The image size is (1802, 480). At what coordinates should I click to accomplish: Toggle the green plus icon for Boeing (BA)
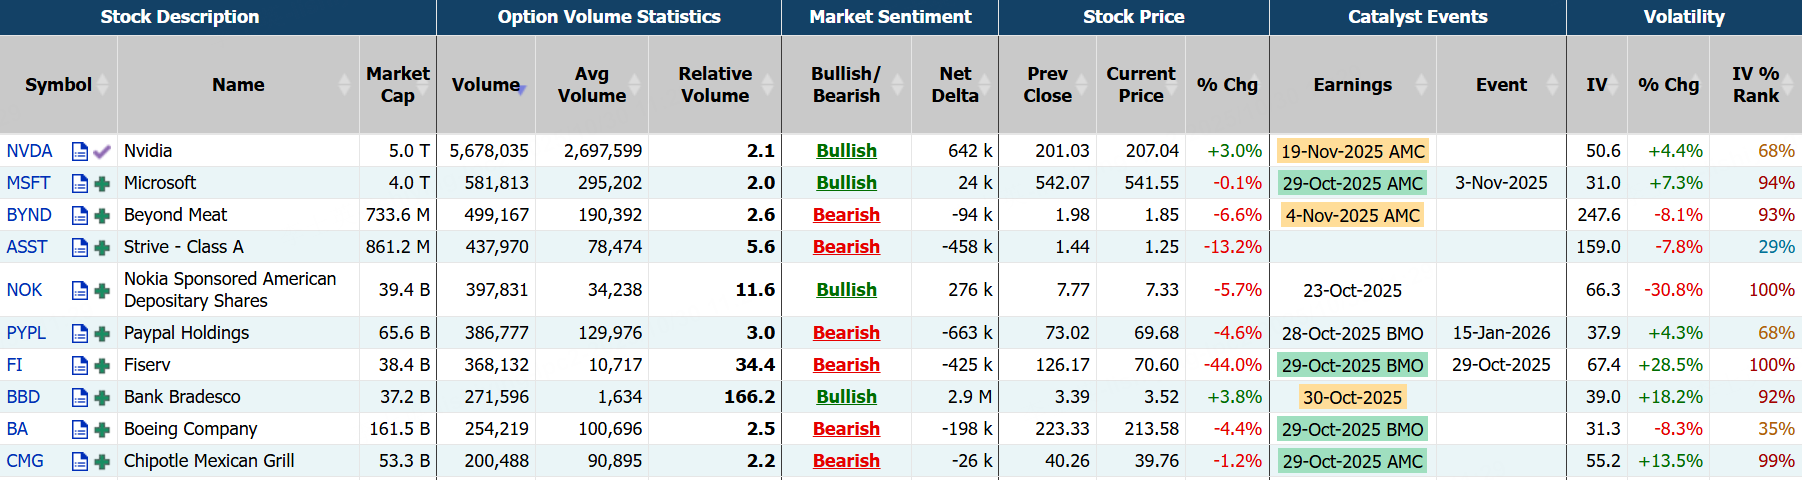click(102, 430)
